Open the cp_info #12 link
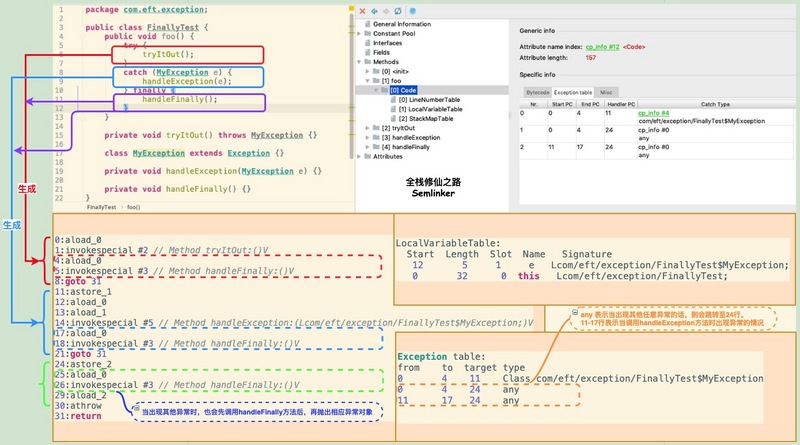 pos(602,47)
